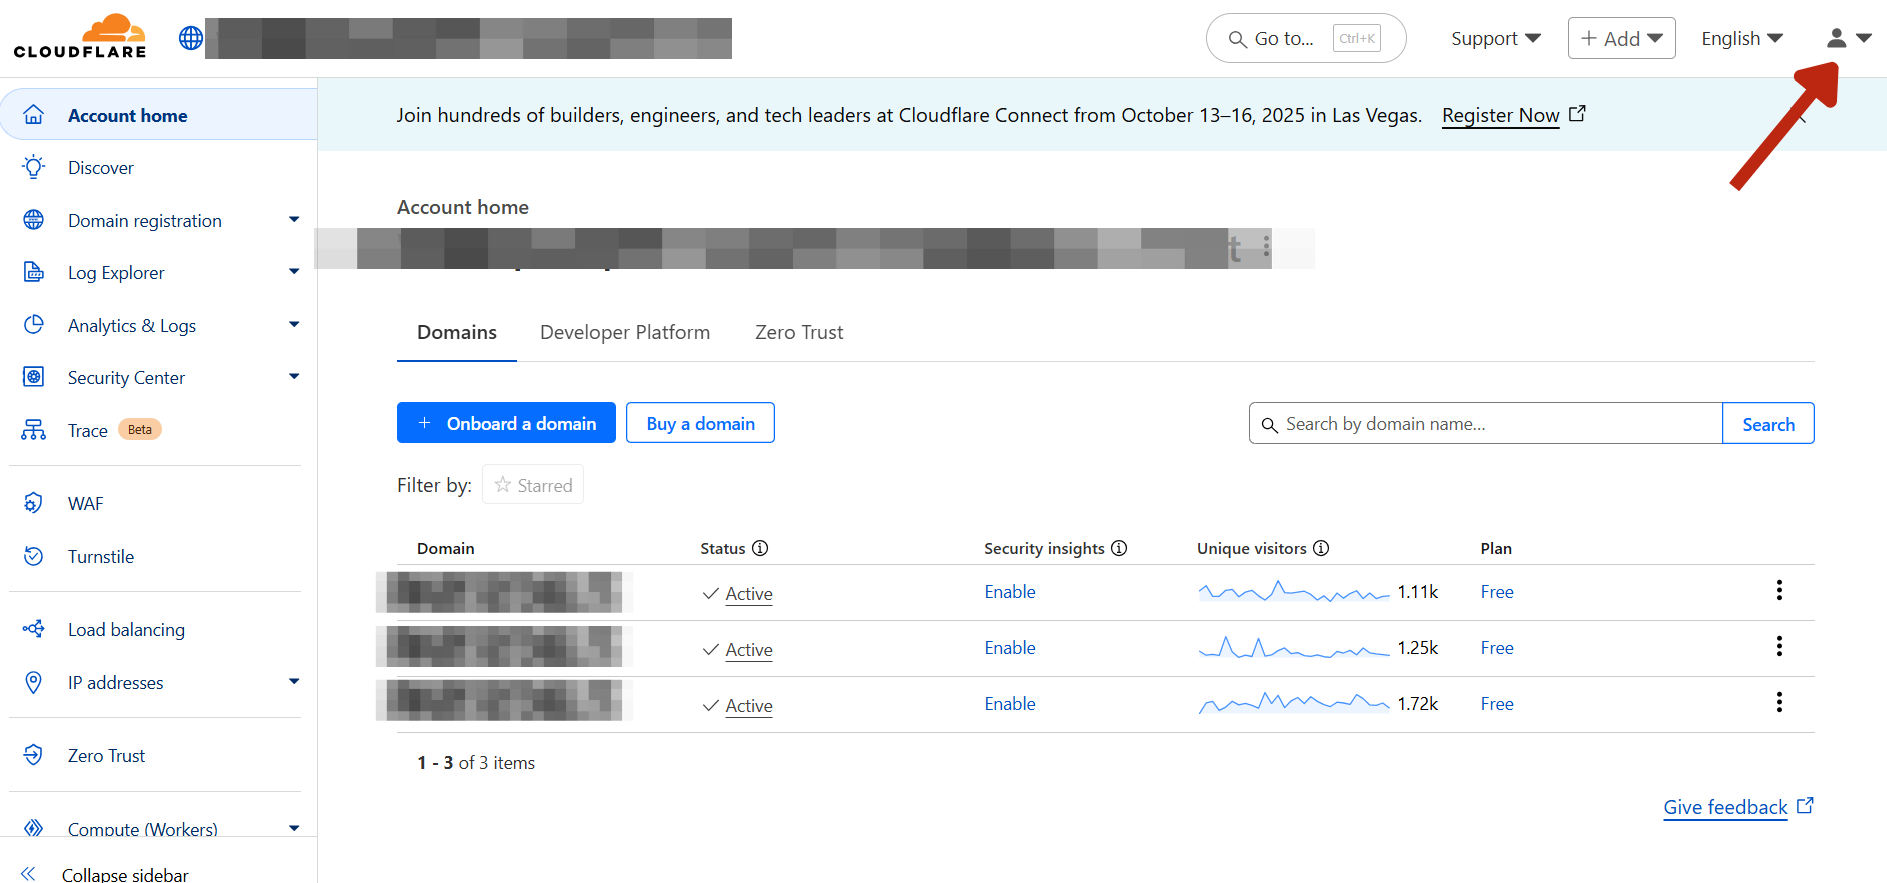Expand the Compute (Workers) submenu arrow

[294, 828]
